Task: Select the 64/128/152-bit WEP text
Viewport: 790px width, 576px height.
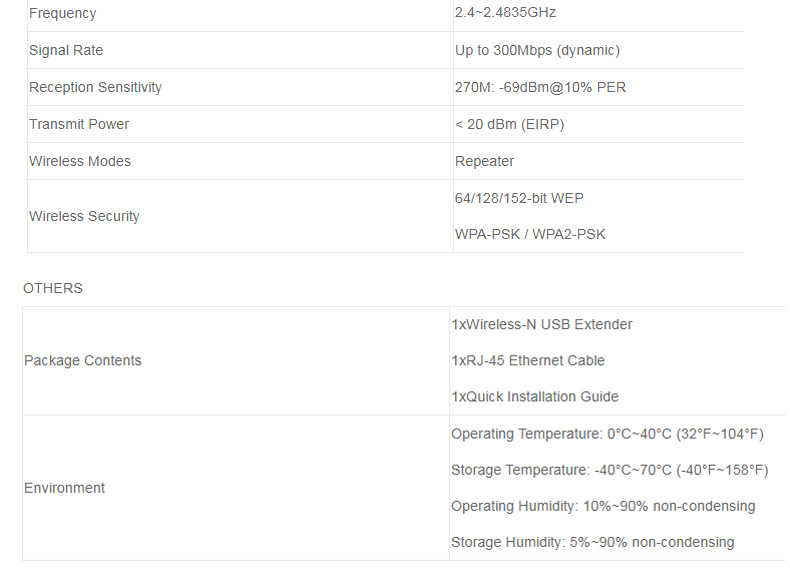Action: point(519,198)
